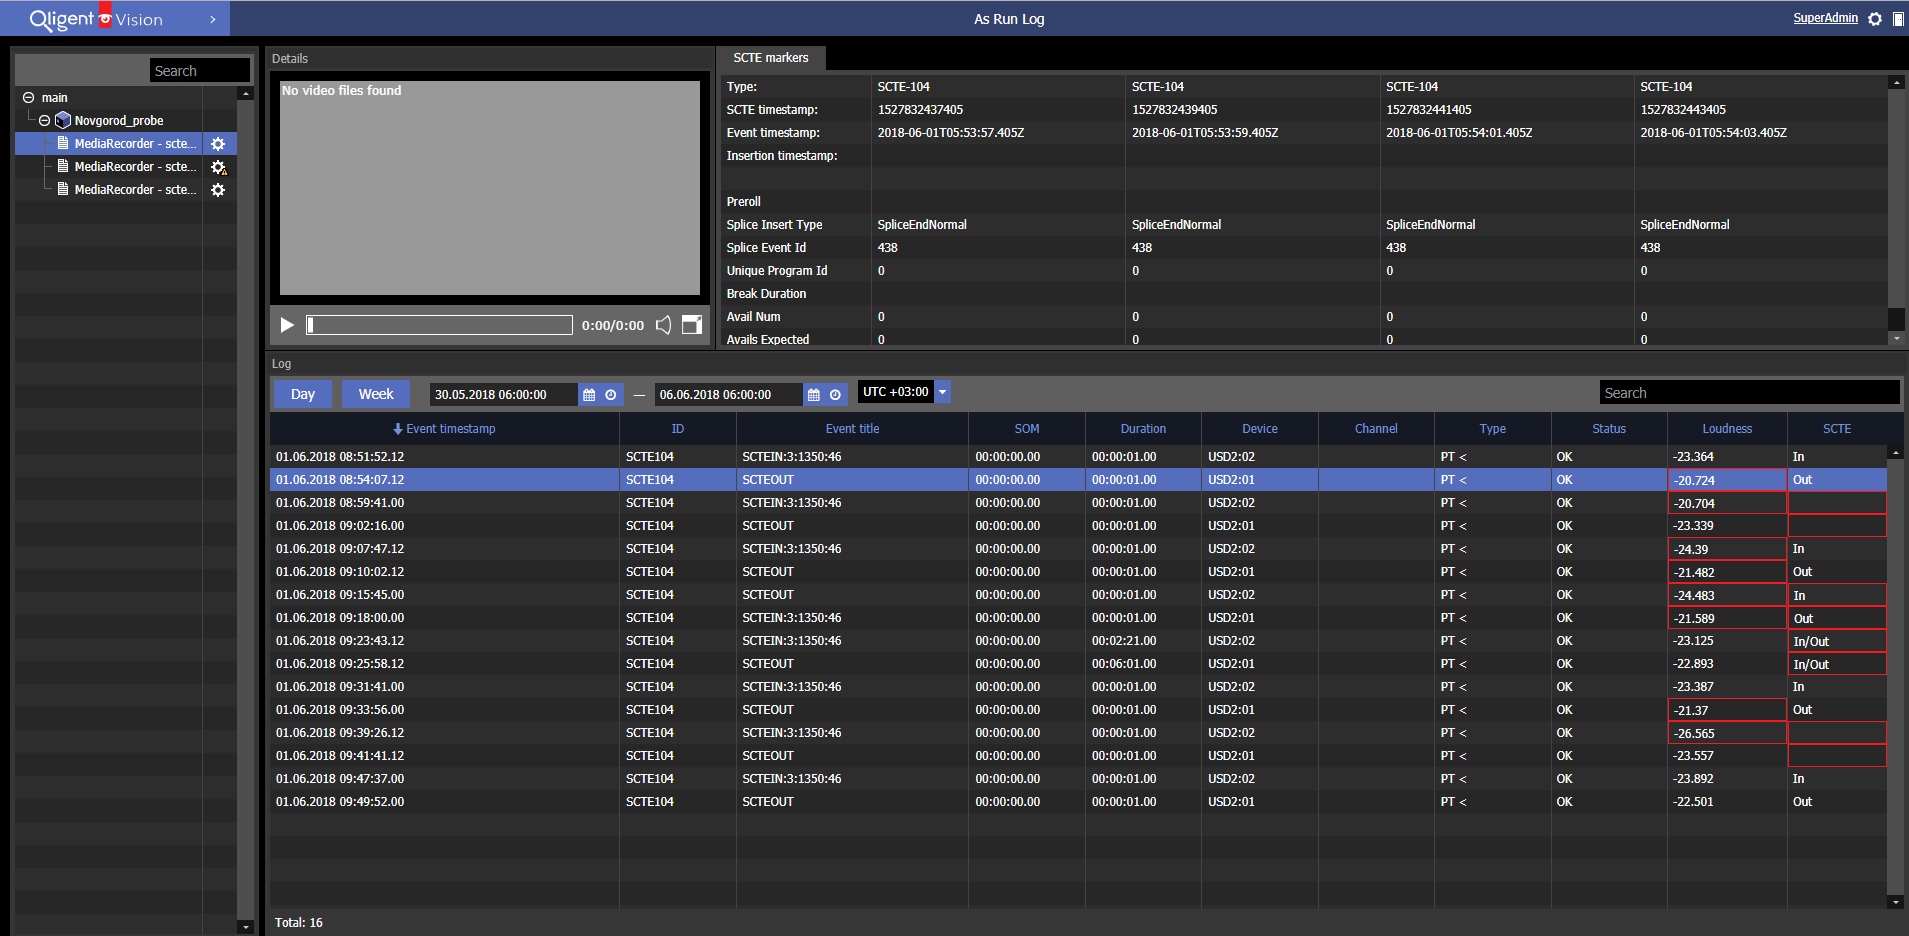Sort log by Loudness column header

1727,429
